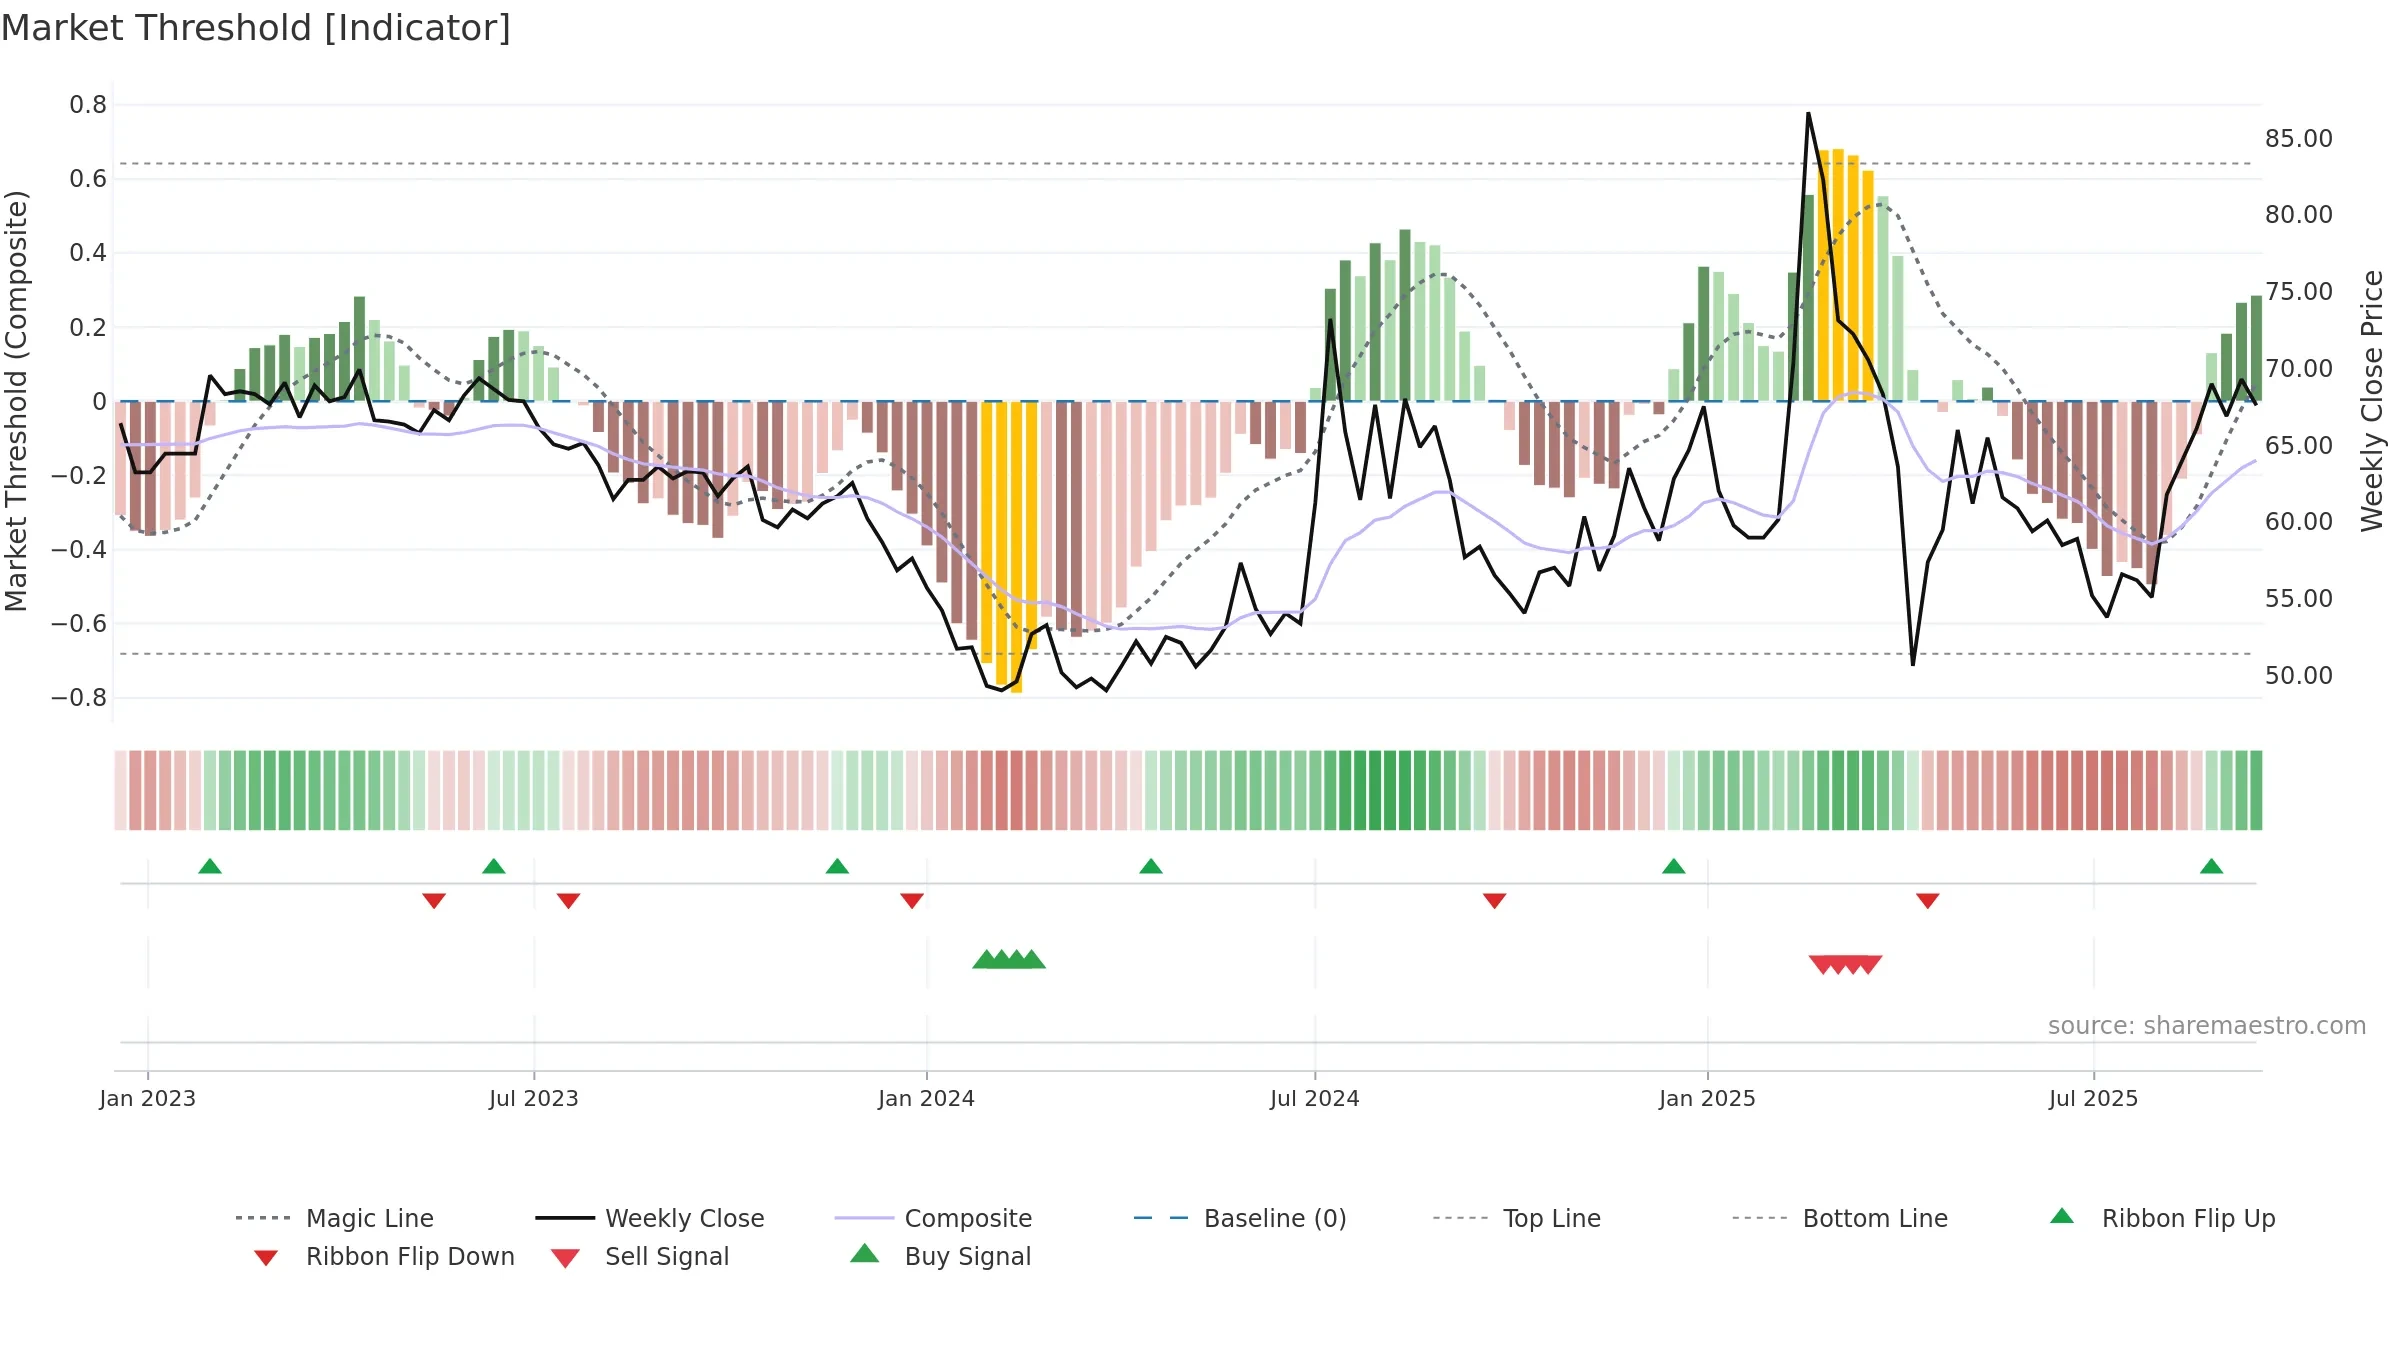Toggle the Magic Line legend entry
Viewport: 2400px width, 1350px height.
(335, 1218)
